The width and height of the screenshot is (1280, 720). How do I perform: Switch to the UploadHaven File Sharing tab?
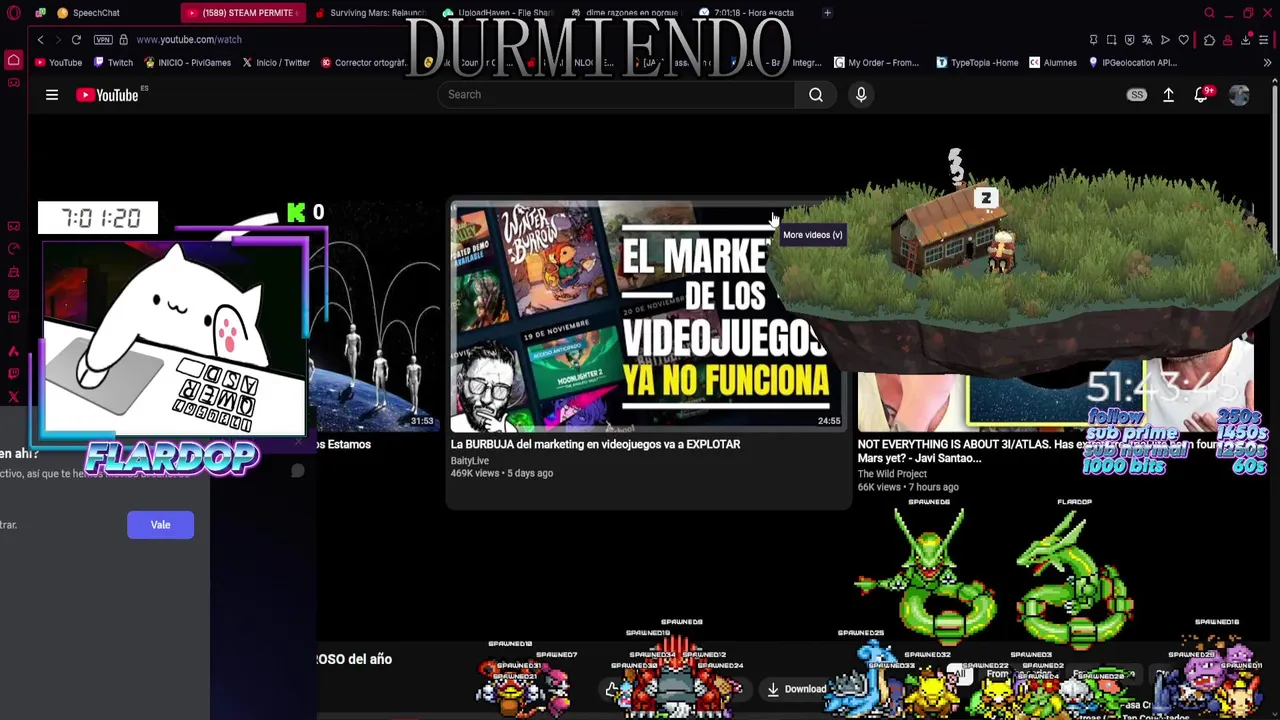point(498,13)
